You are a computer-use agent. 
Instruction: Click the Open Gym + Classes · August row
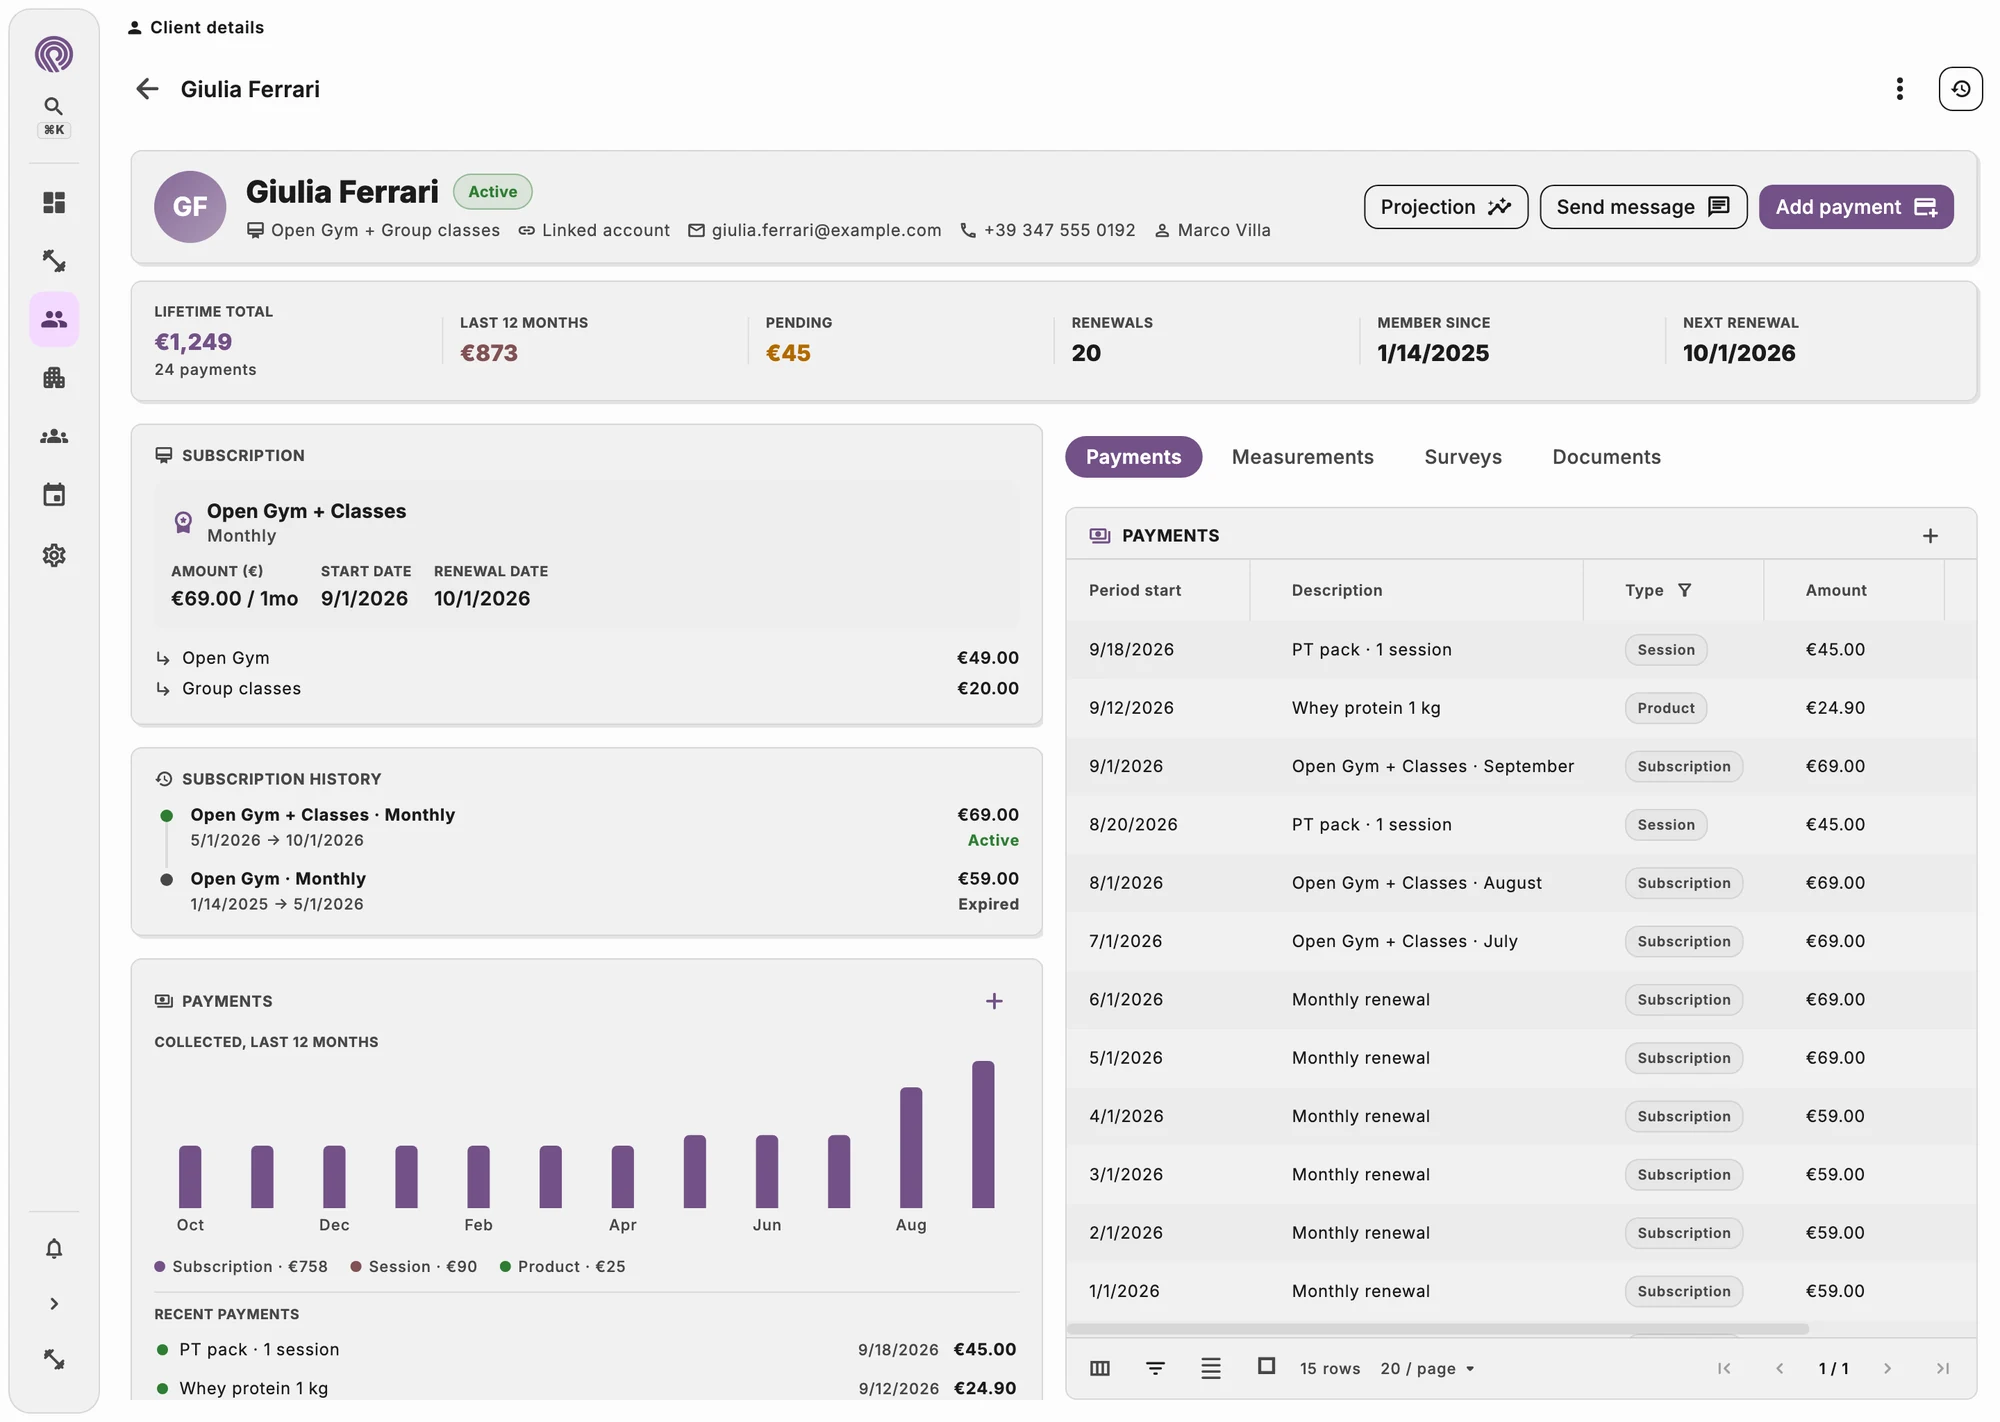click(x=1521, y=883)
